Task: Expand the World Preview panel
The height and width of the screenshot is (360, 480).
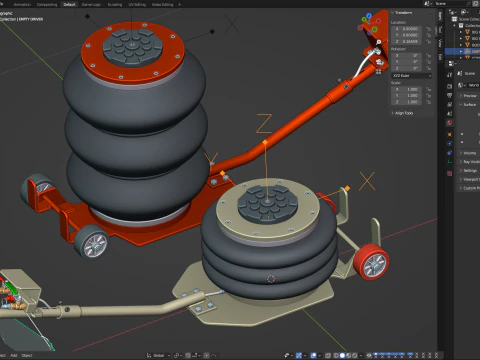Action: pyautogui.click(x=469, y=96)
